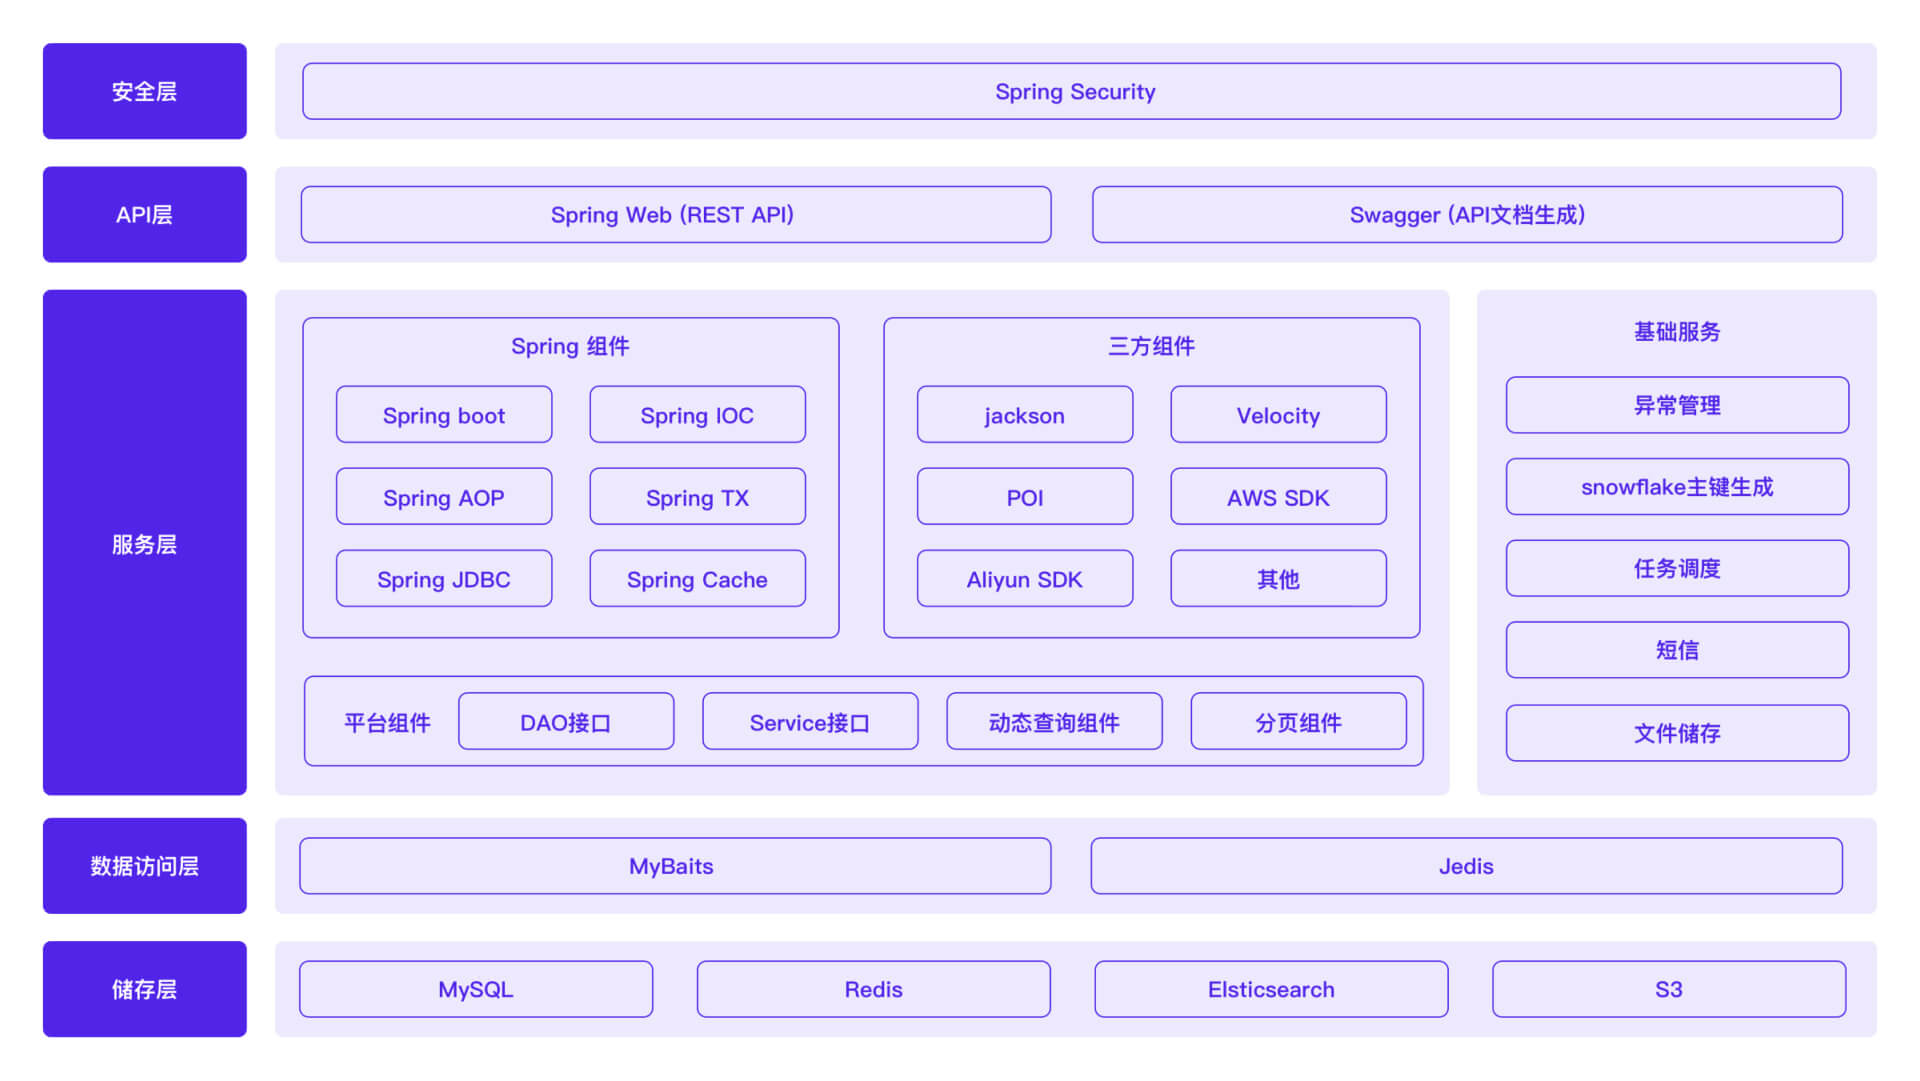Click the S3 box
This screenshot has width=1920, height=1081.
(1669, 989)
